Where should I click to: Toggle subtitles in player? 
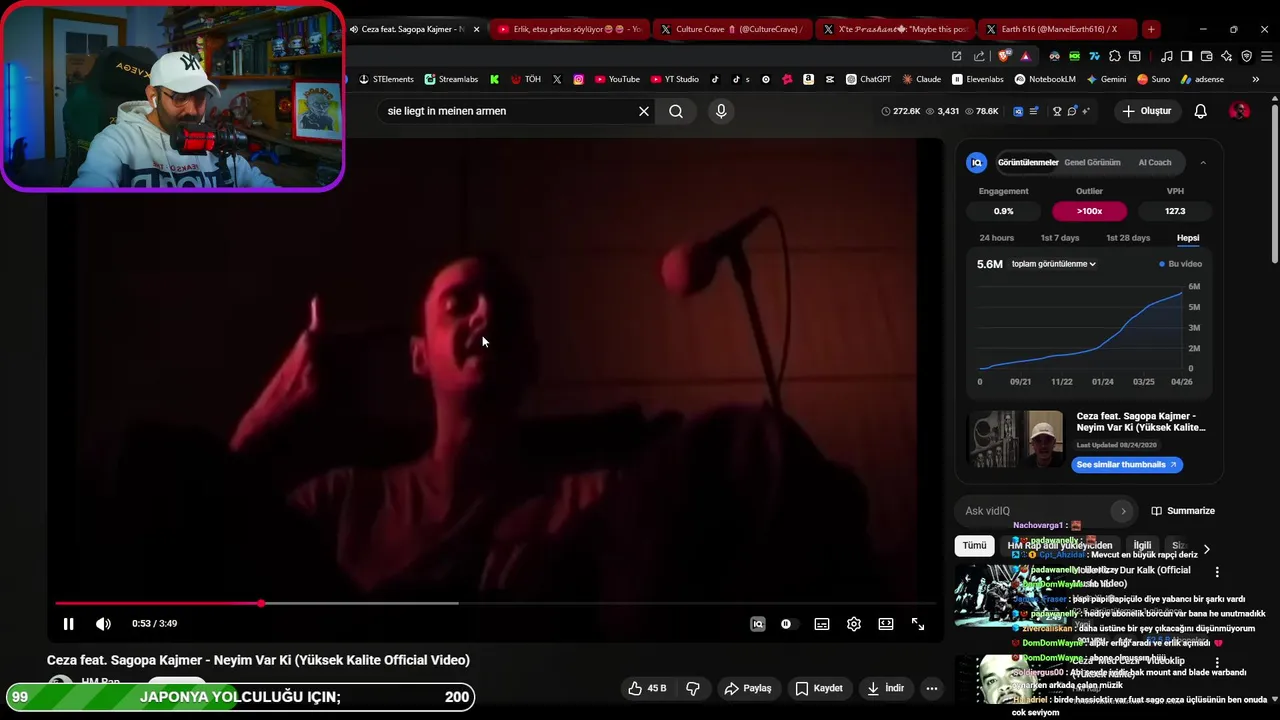[x=822, y=624]
